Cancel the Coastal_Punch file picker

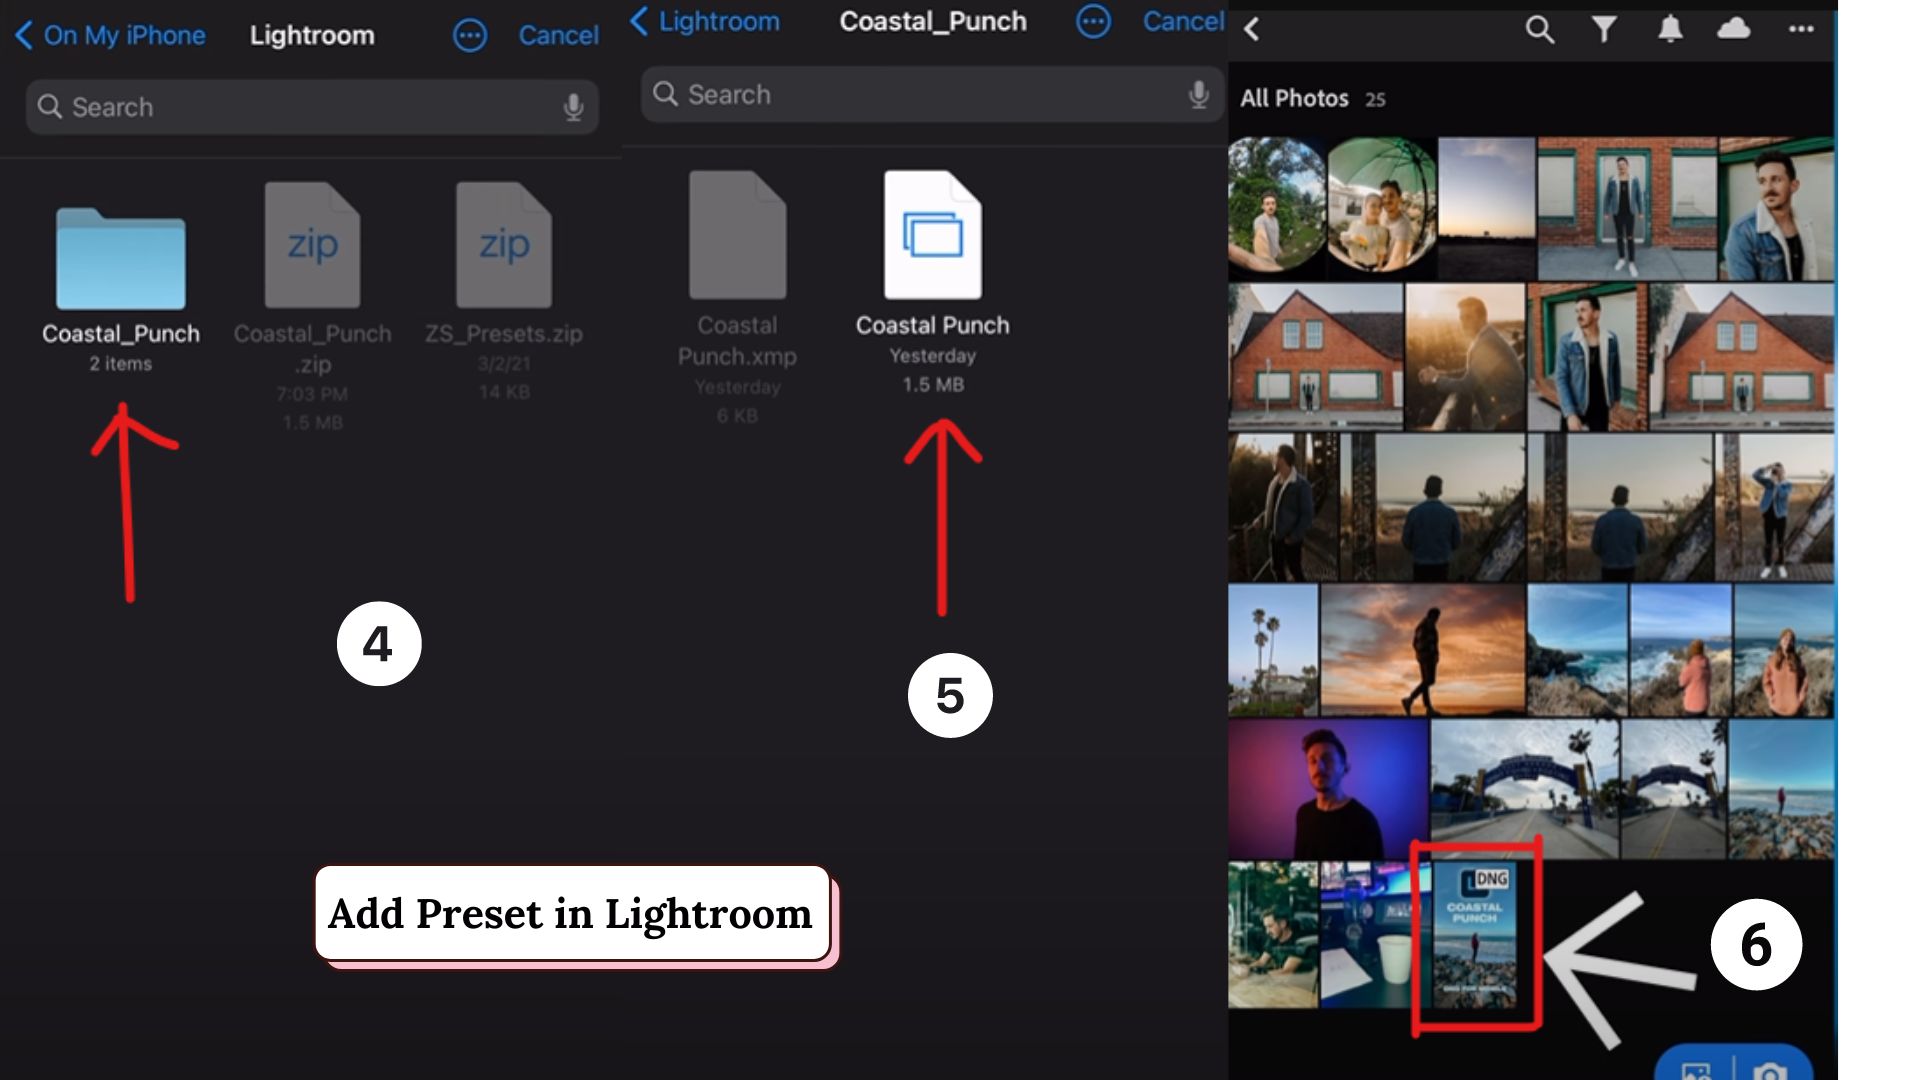click(1183, 21)
